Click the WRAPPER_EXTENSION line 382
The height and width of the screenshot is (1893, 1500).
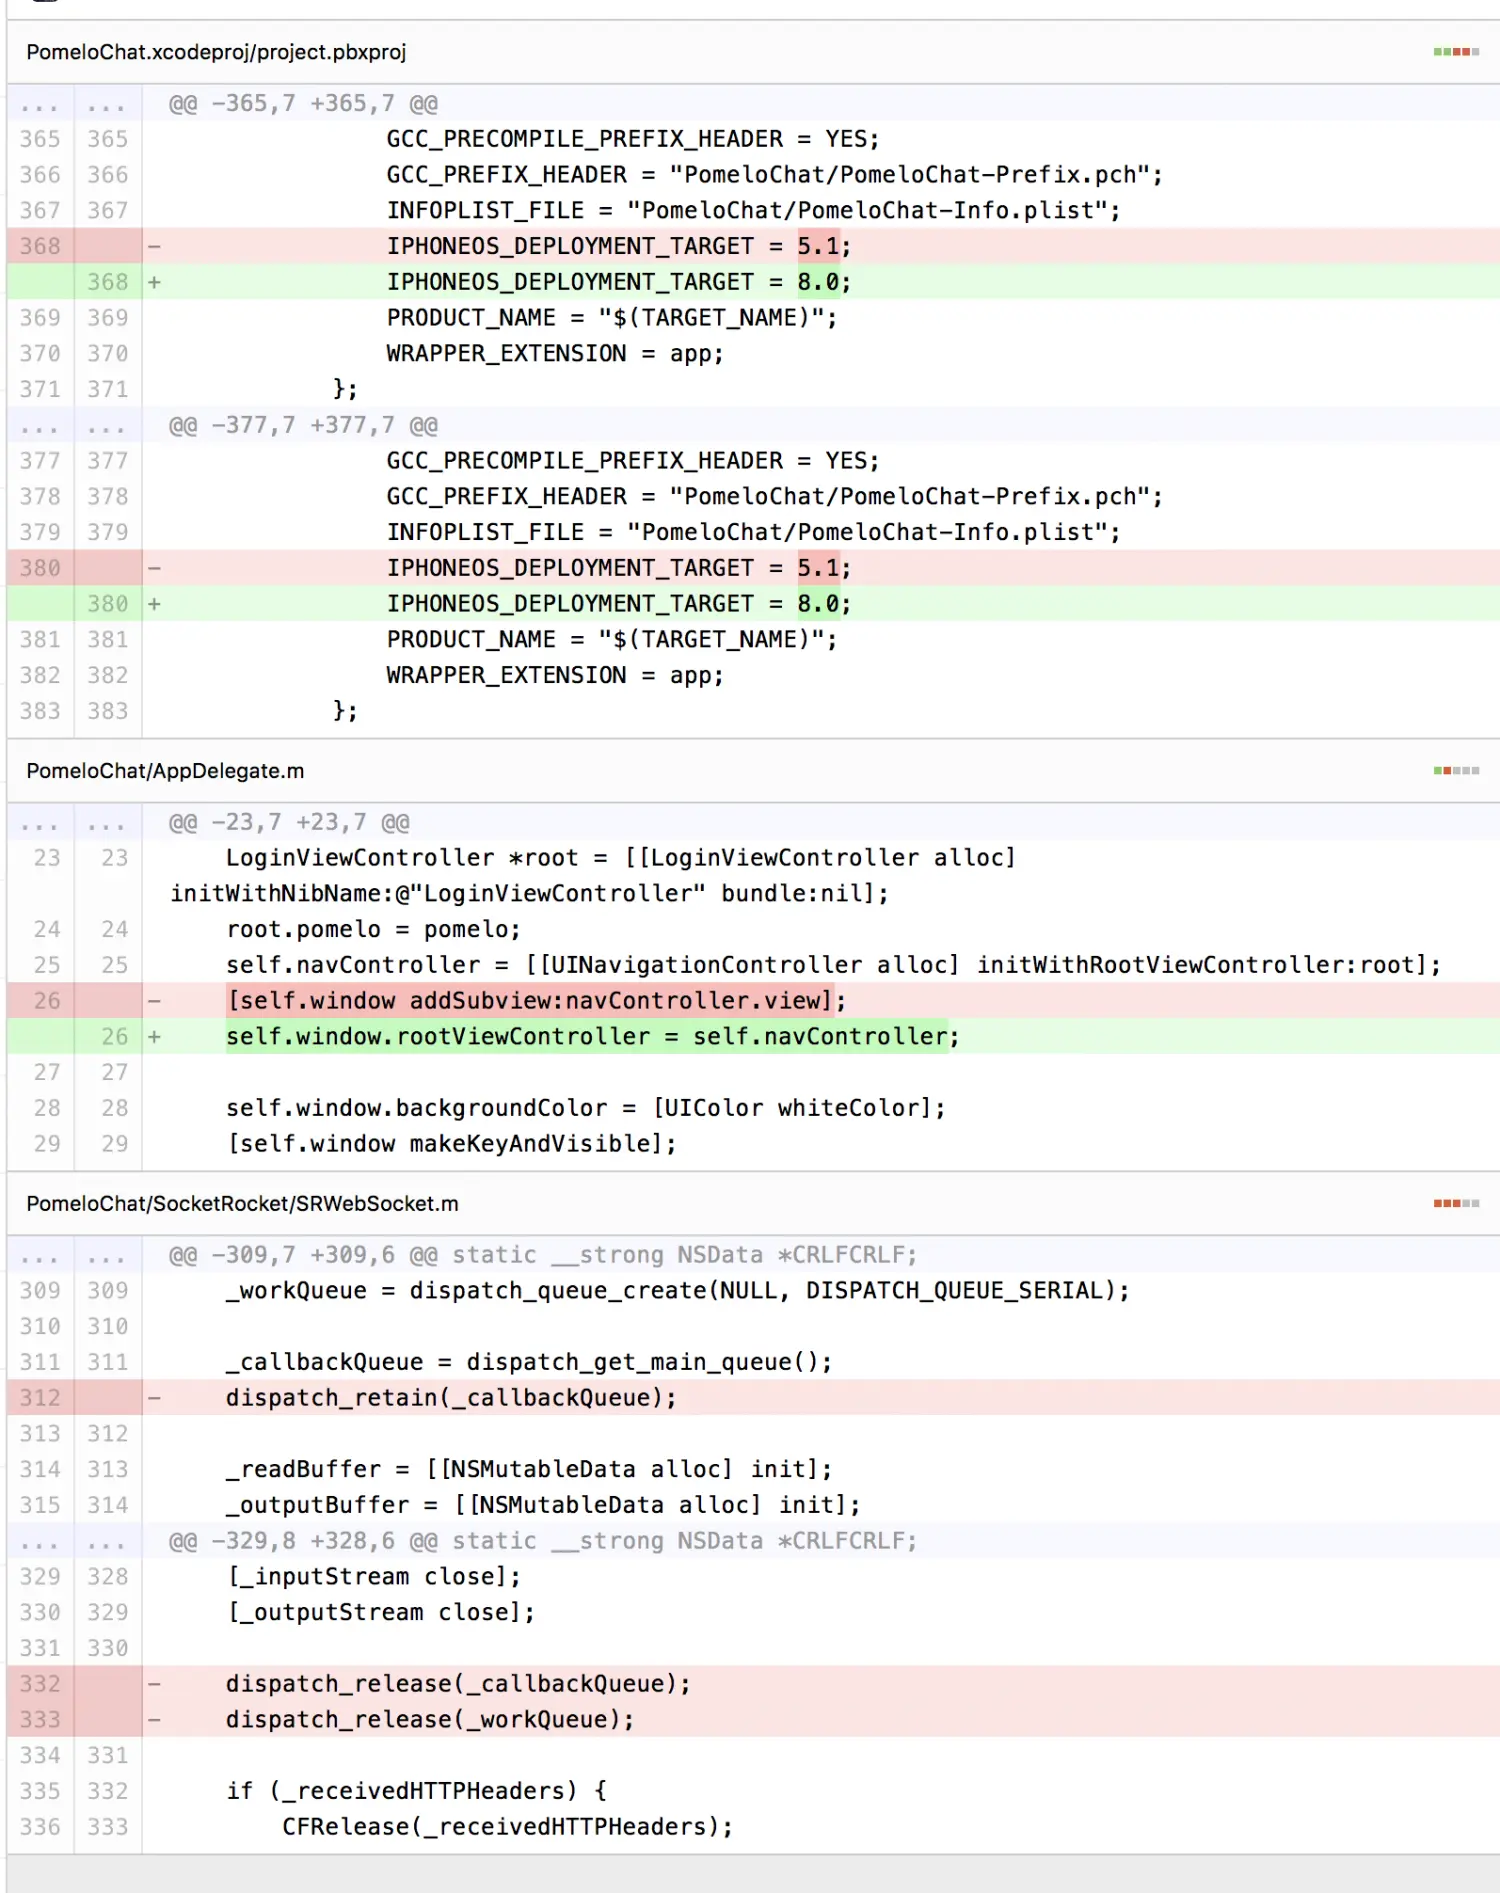click(753, 676)
